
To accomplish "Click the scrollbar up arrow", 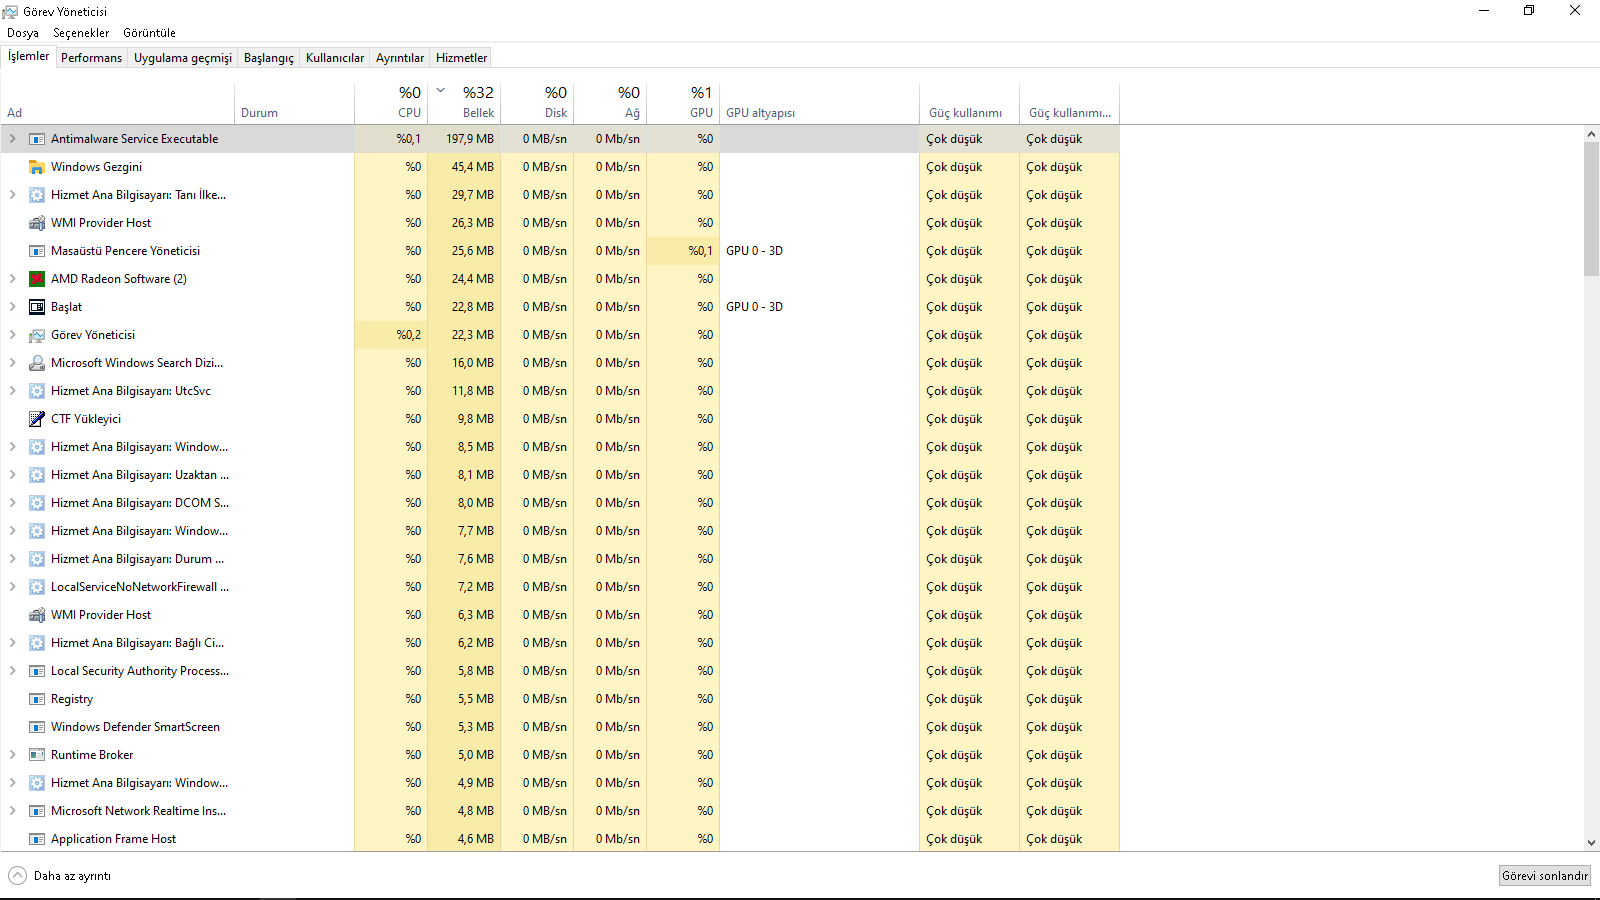I will tap(1591, 134).
